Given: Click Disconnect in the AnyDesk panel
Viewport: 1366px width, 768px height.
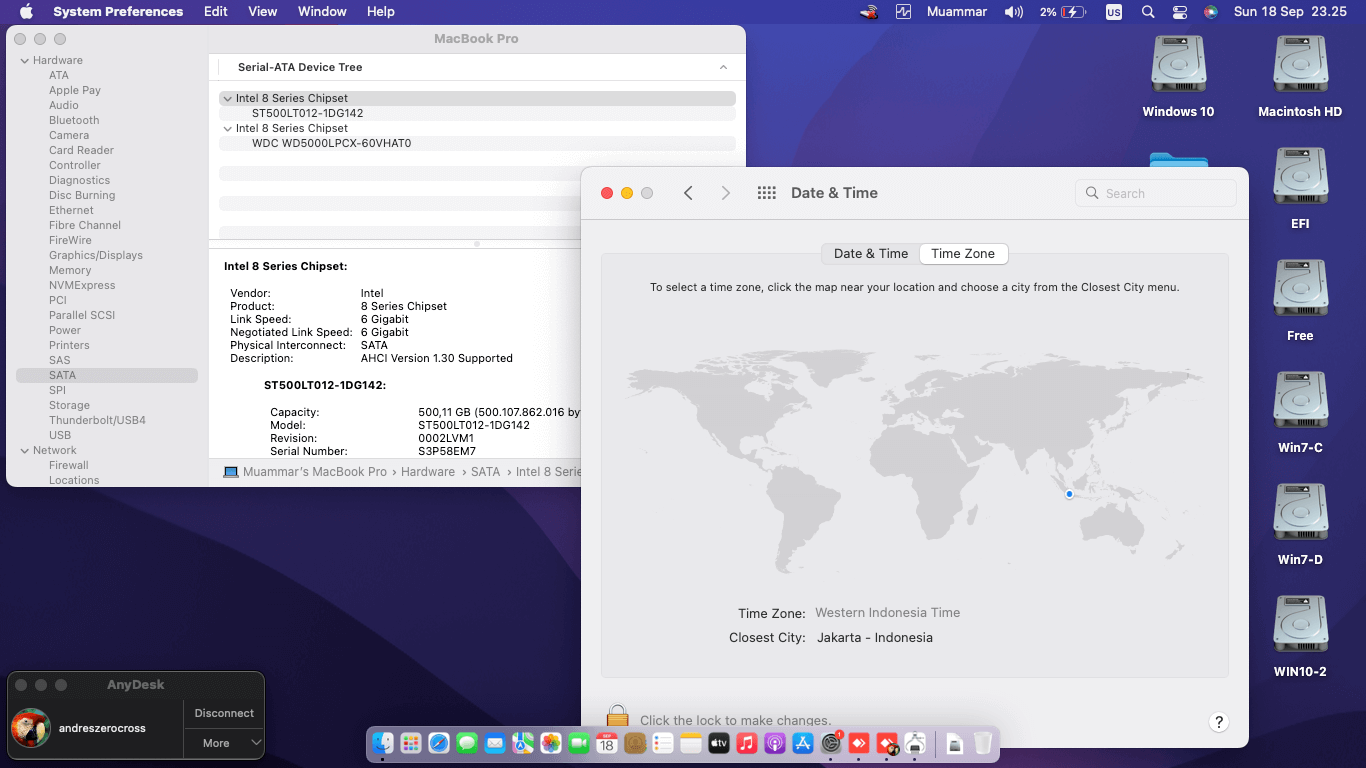Looking at the screenshot, I should [x=224, y=713].
